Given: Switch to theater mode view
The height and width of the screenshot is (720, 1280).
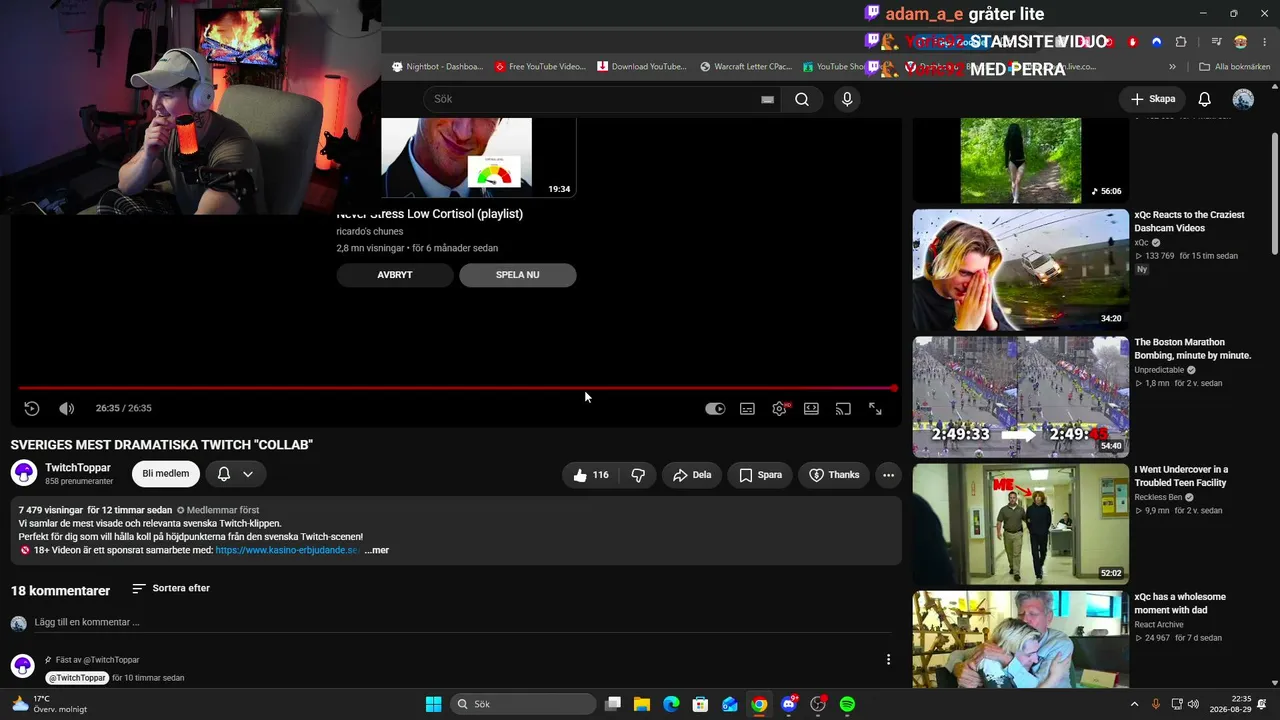Looking at the screenshot, I should [x=811, y=408].
